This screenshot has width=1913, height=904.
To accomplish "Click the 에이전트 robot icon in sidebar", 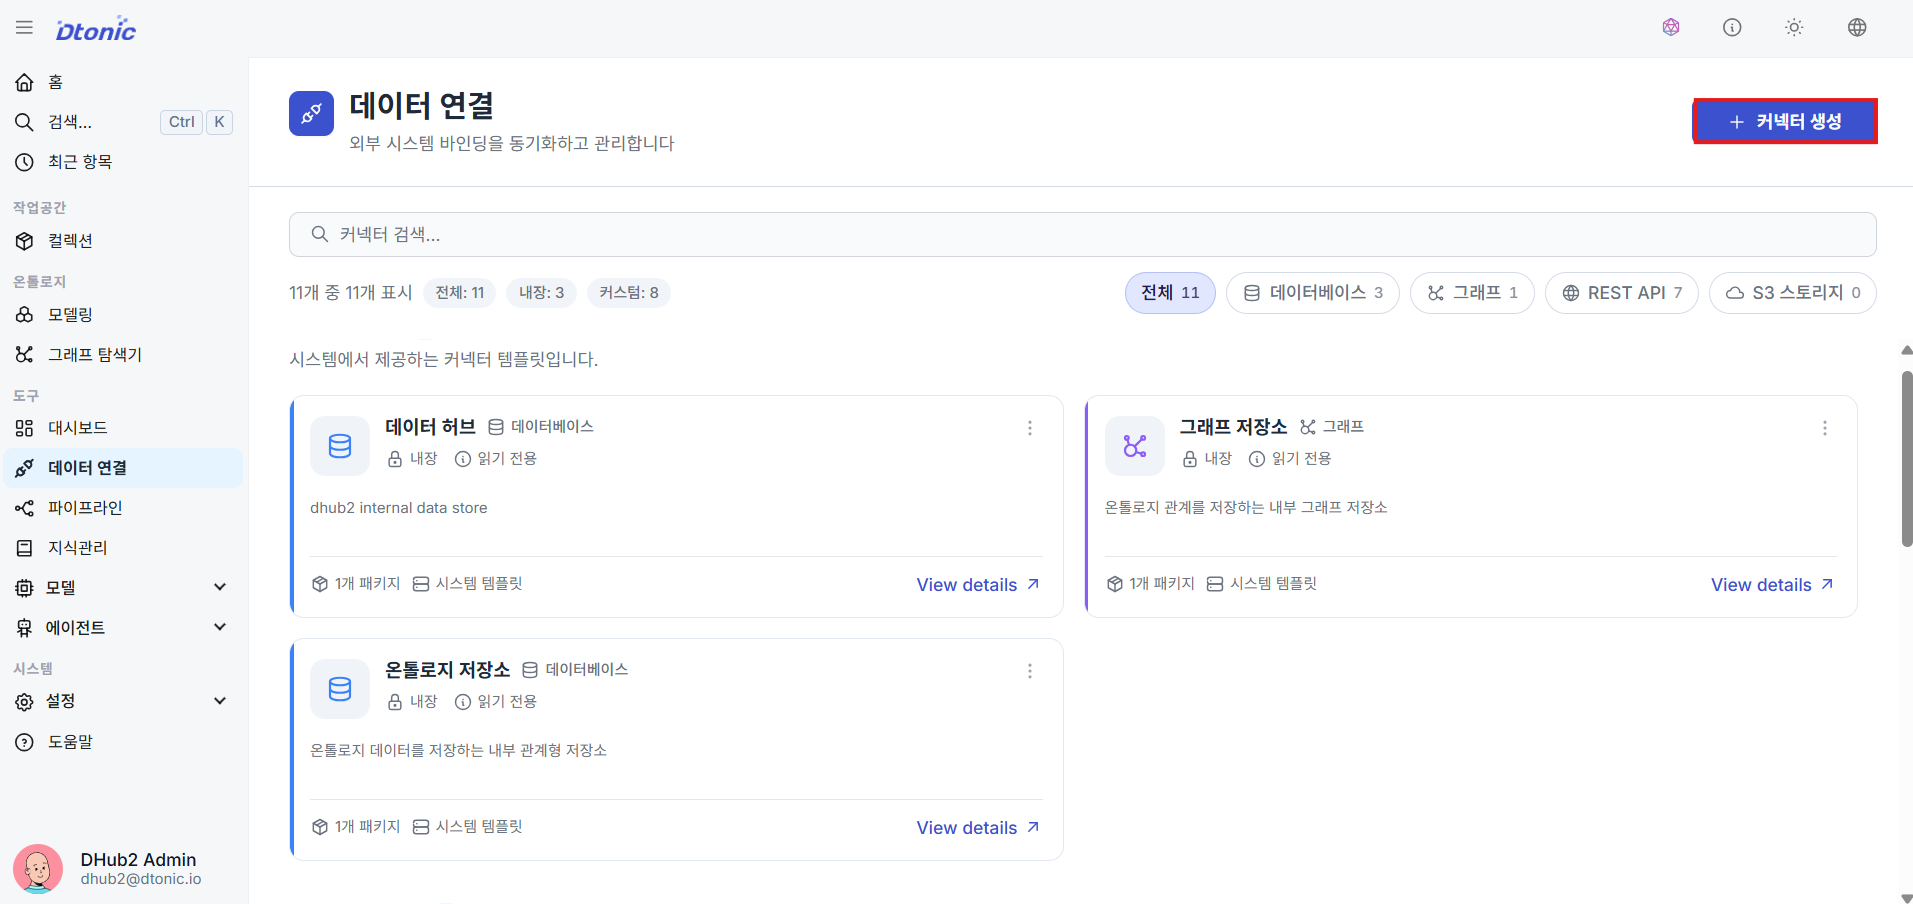I will [24, 628].
